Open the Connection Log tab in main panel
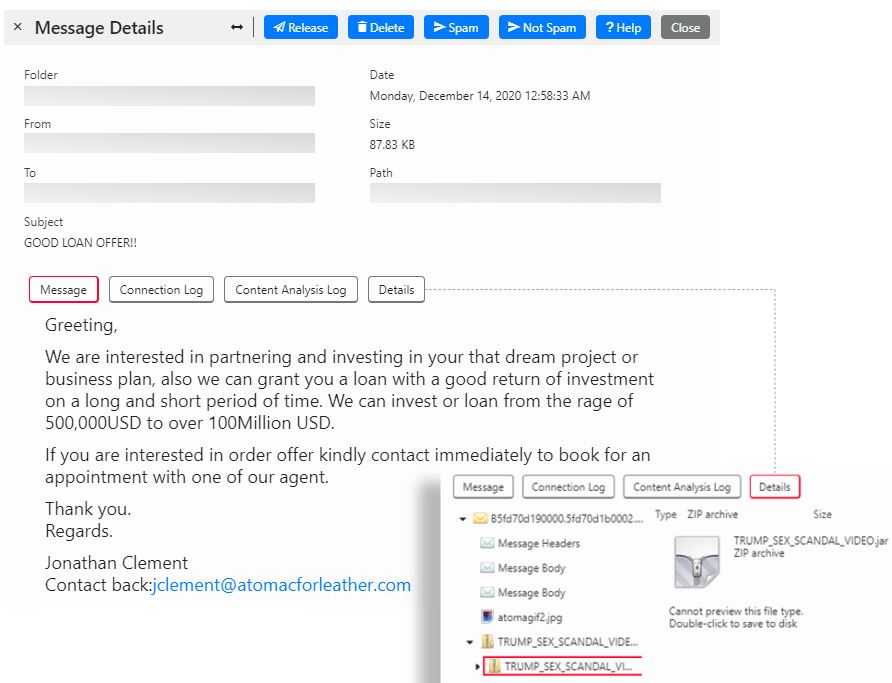This screenshot has width=892, height=683. point(161,290)
